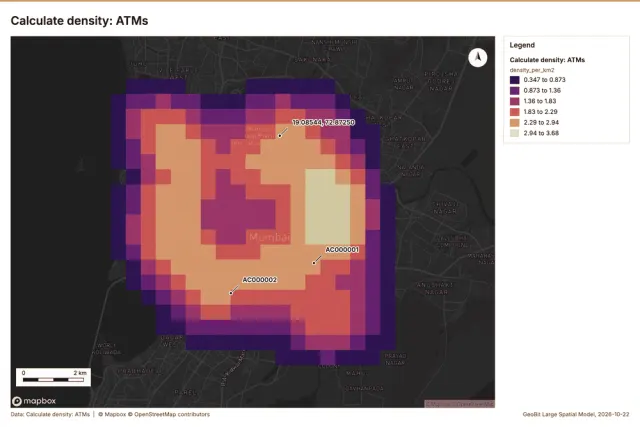The height and width of the screenshot is (427, 640).
Task: Click the marker dot for AC000002
Action: (x=231, y=293)
